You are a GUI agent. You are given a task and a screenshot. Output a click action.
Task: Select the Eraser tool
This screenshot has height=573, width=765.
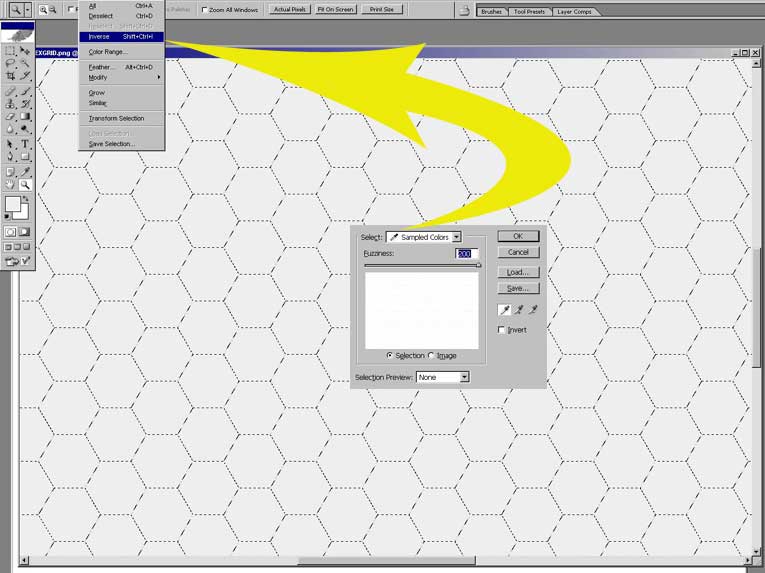(10, 117)
